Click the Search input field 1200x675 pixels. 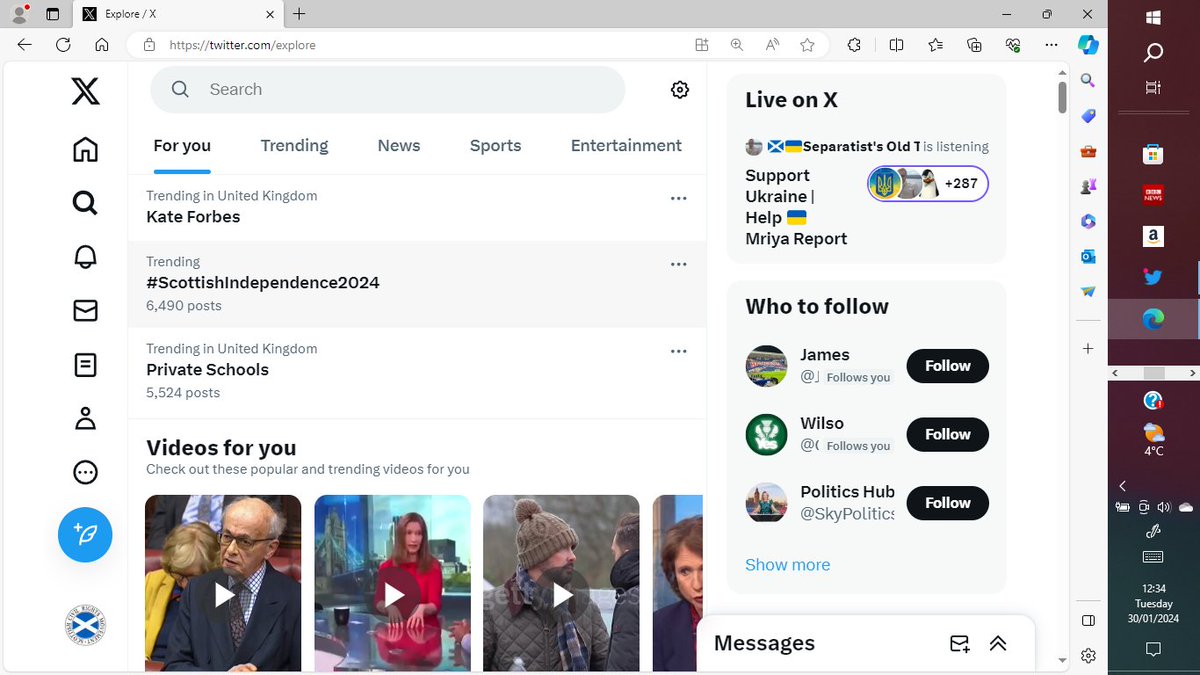click(388, 89)
